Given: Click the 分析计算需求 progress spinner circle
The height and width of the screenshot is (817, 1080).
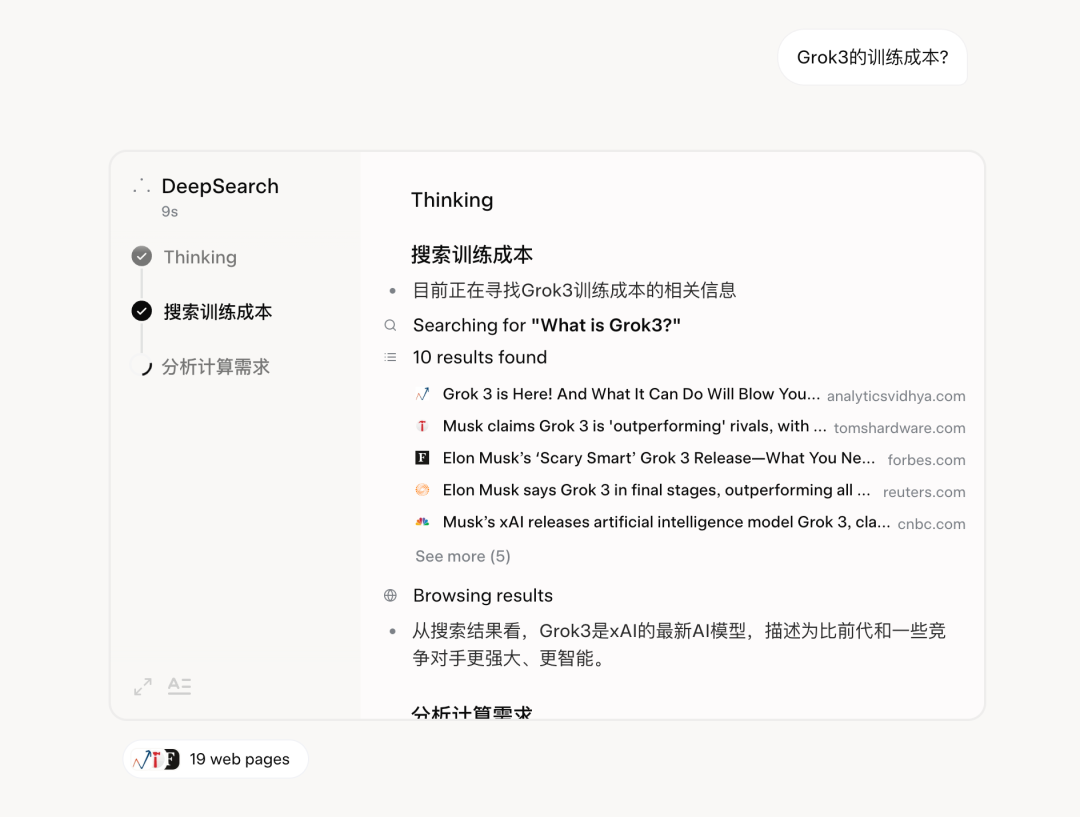Looking at the screenshot, I should click(x=141, y=366).
